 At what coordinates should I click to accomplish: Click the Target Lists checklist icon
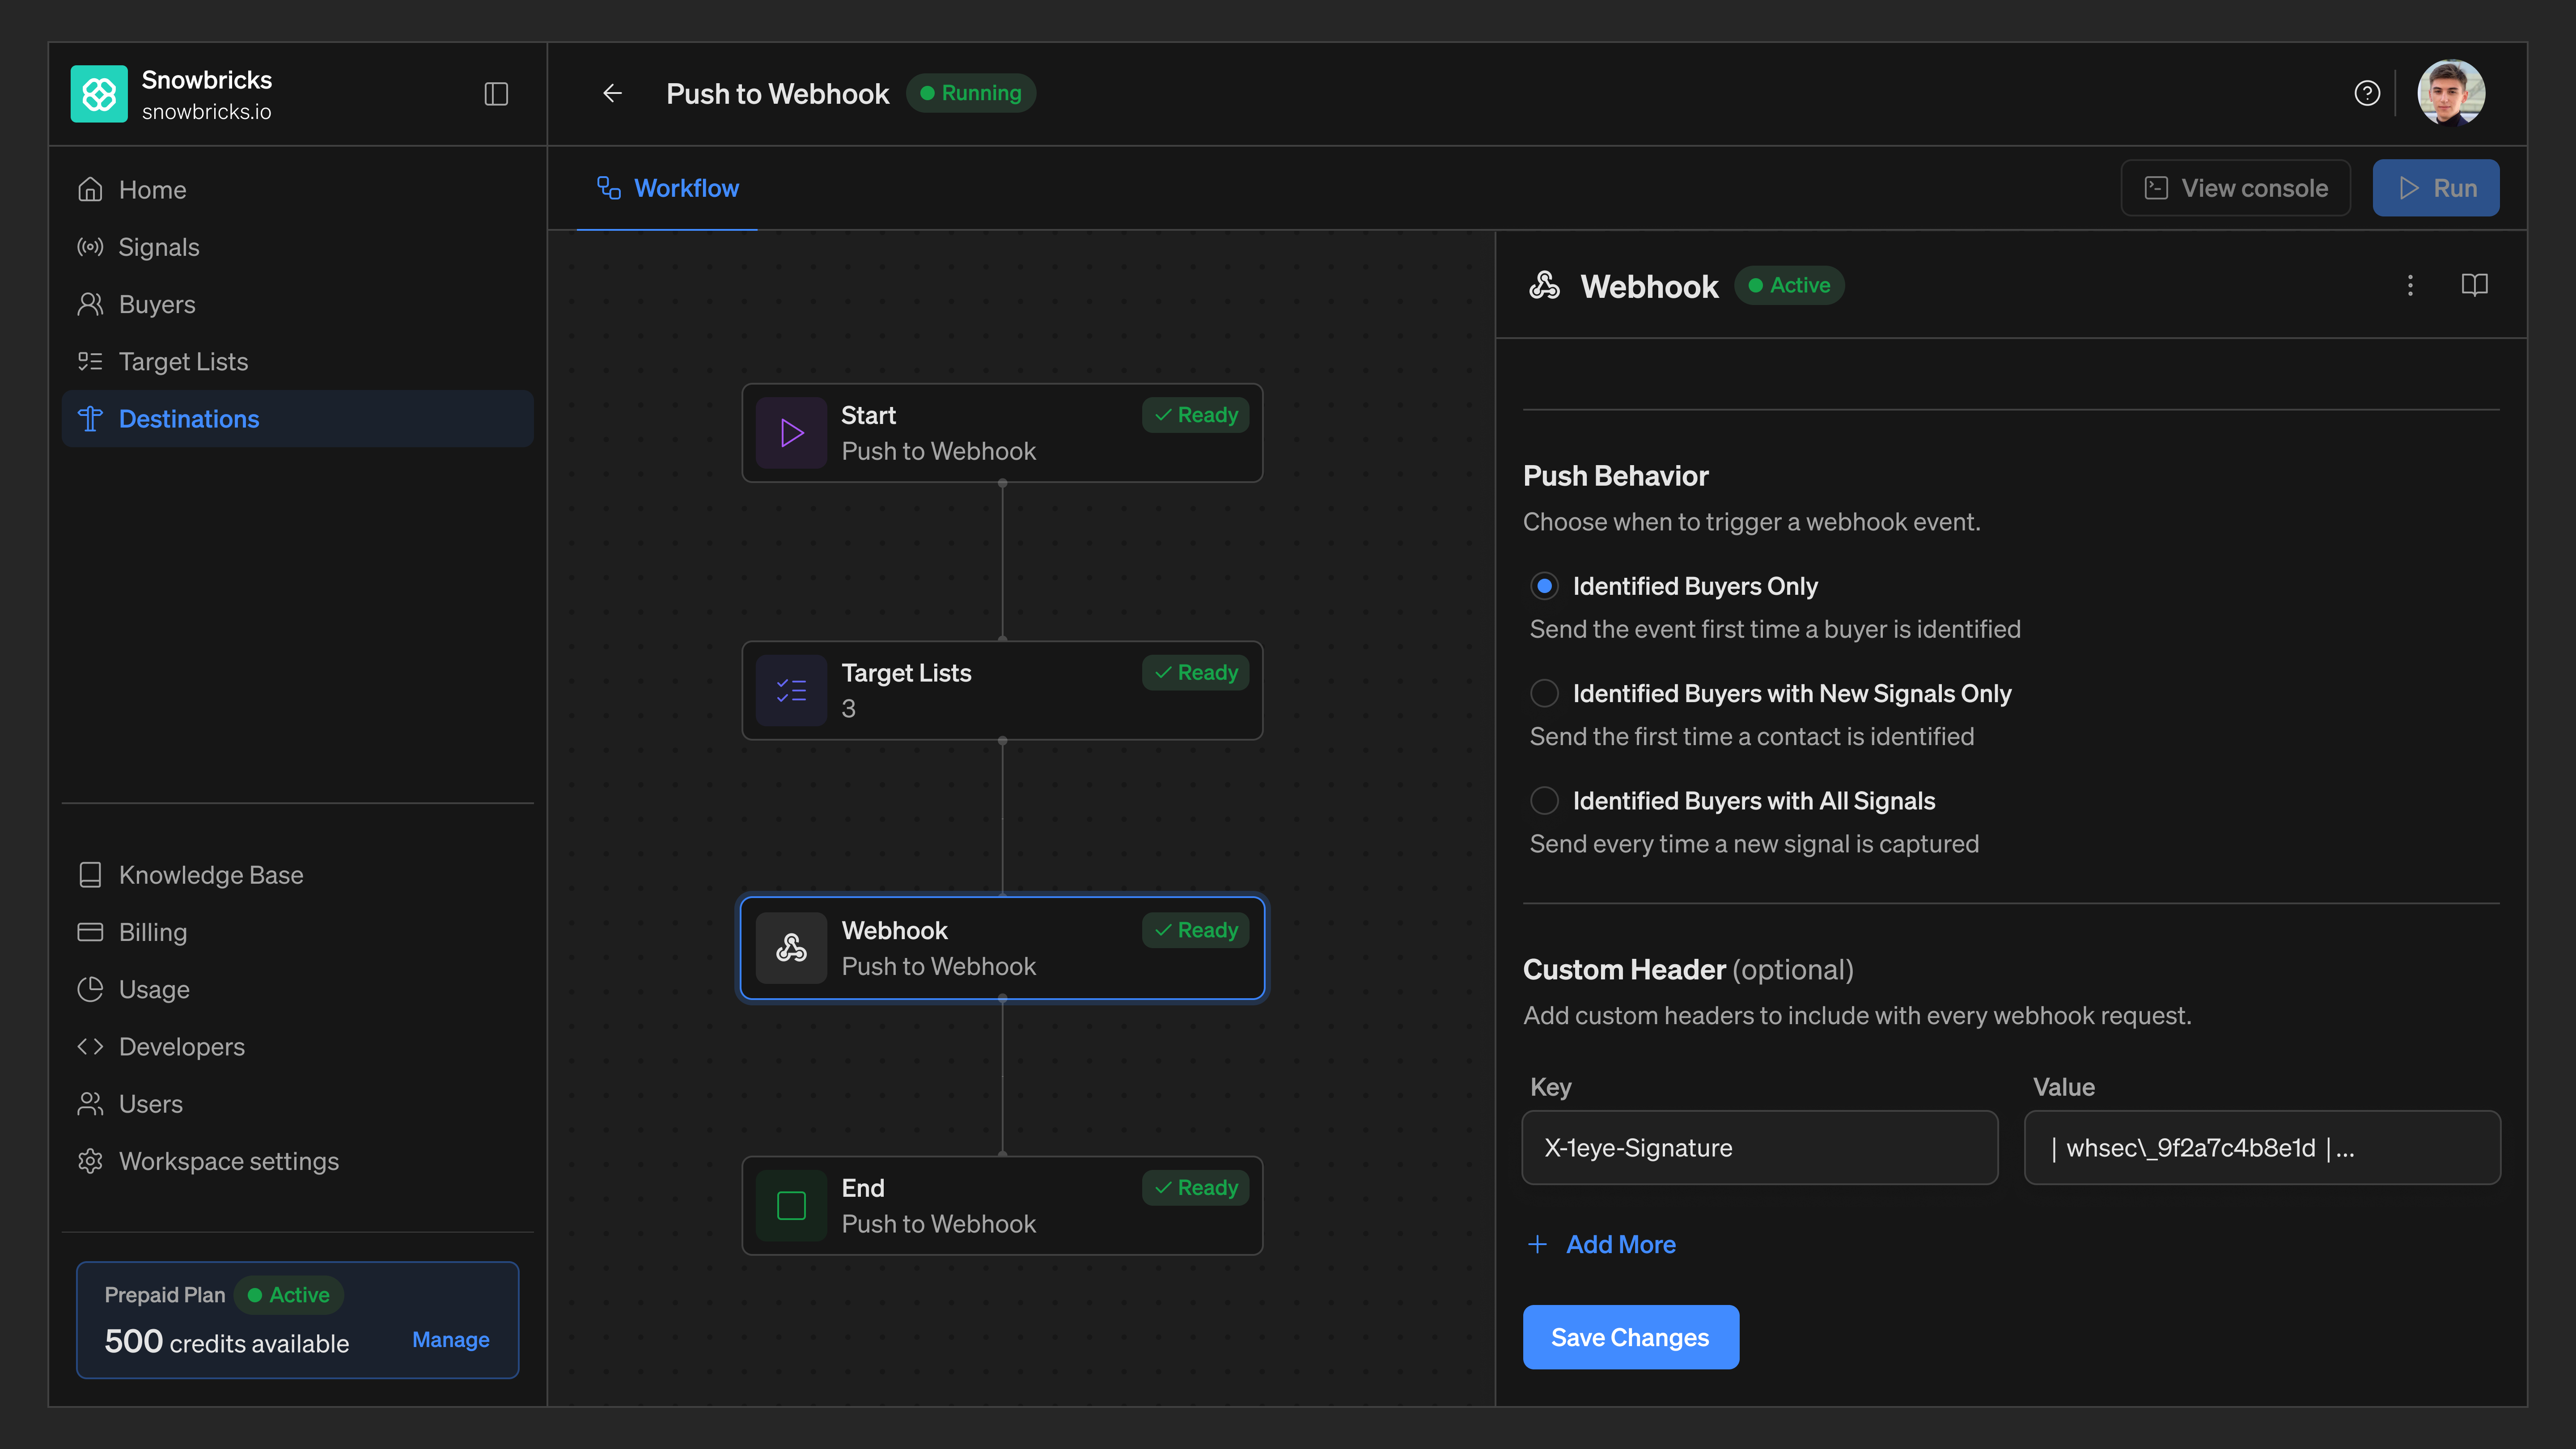coord(90,361)
